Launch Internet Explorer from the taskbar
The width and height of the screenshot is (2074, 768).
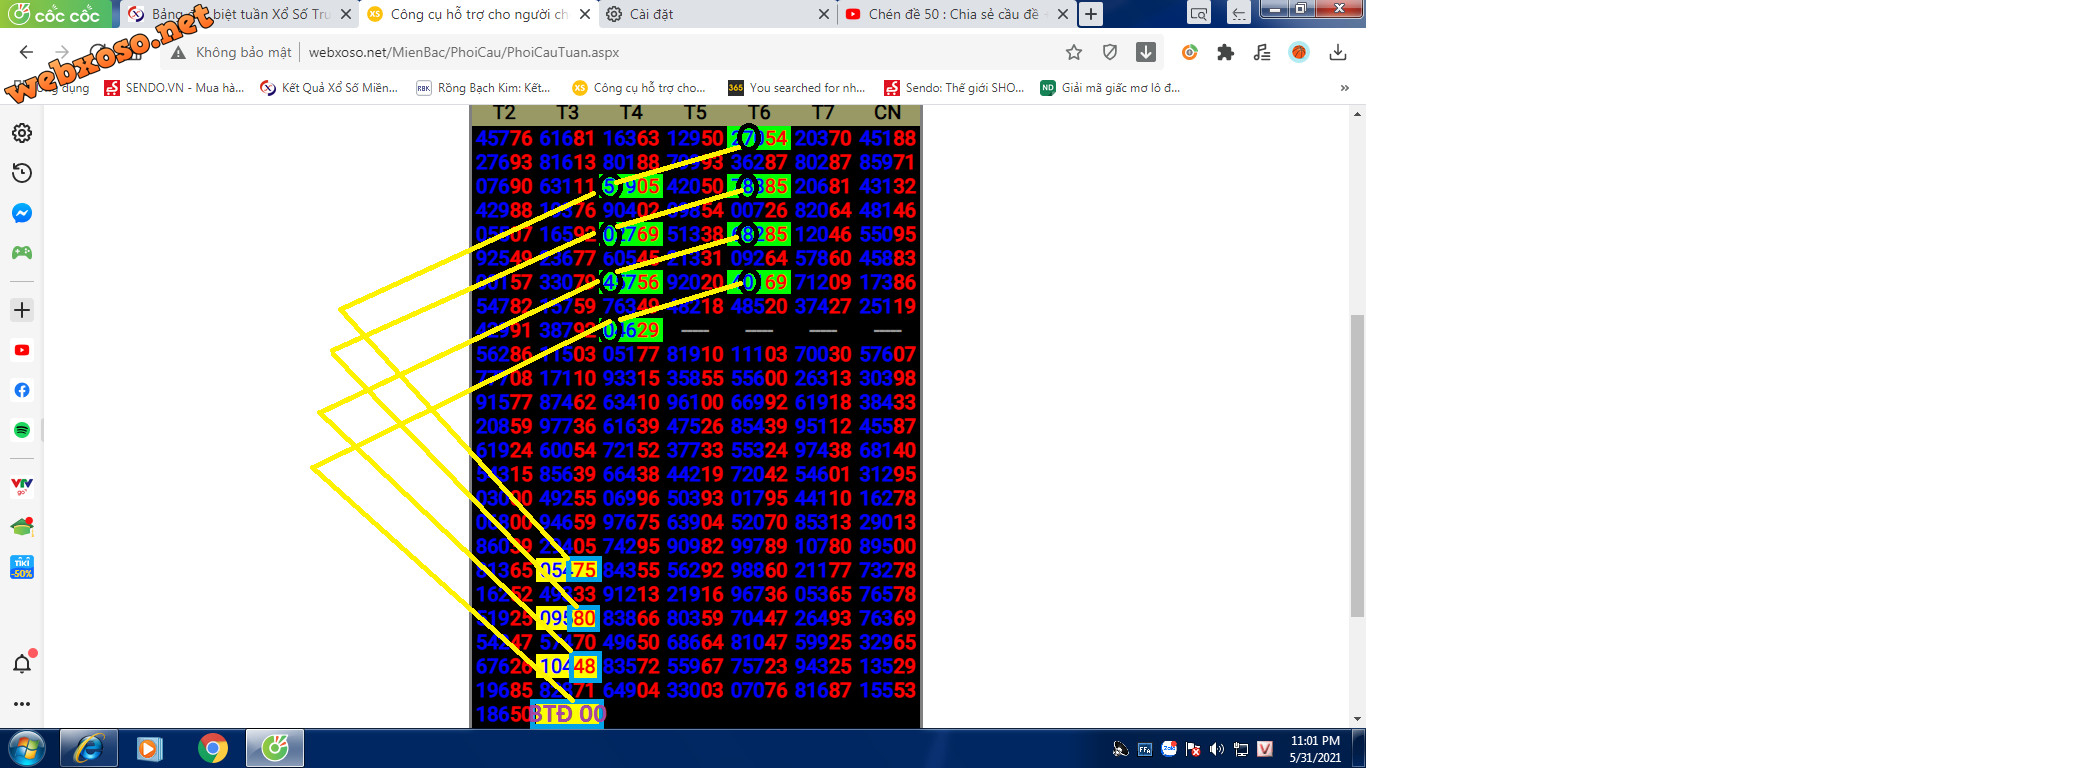(89, 748)
